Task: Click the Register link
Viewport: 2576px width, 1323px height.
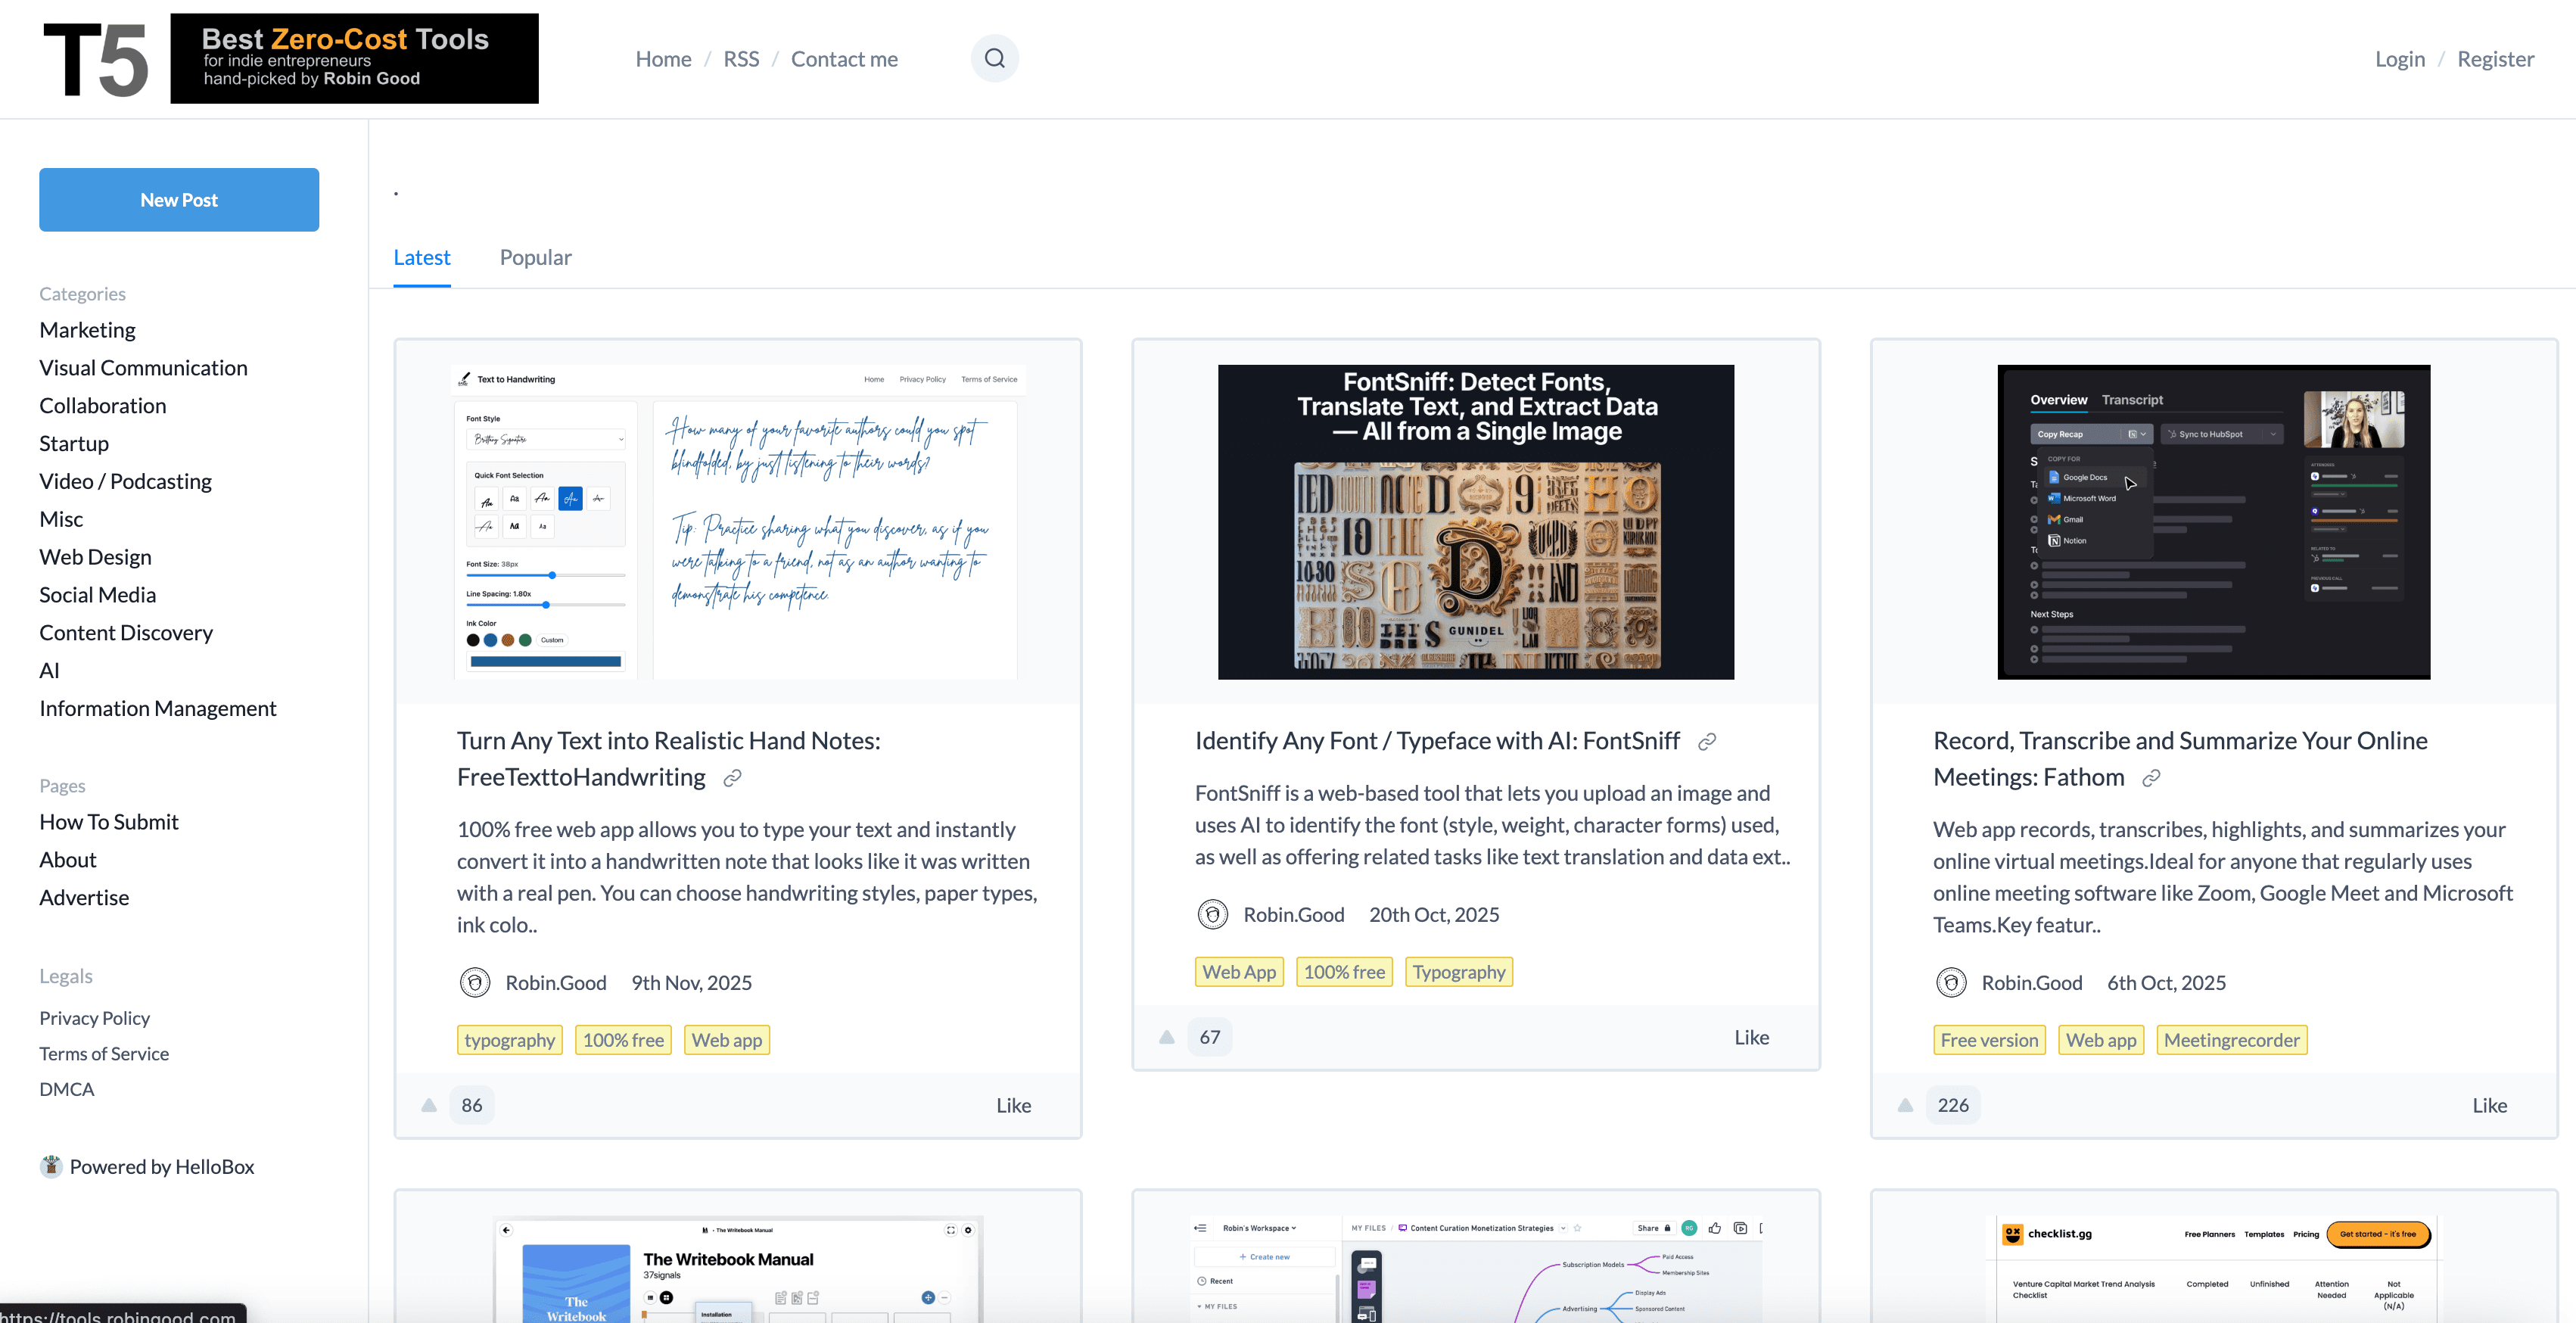Action: click(x=2495, y=59)
